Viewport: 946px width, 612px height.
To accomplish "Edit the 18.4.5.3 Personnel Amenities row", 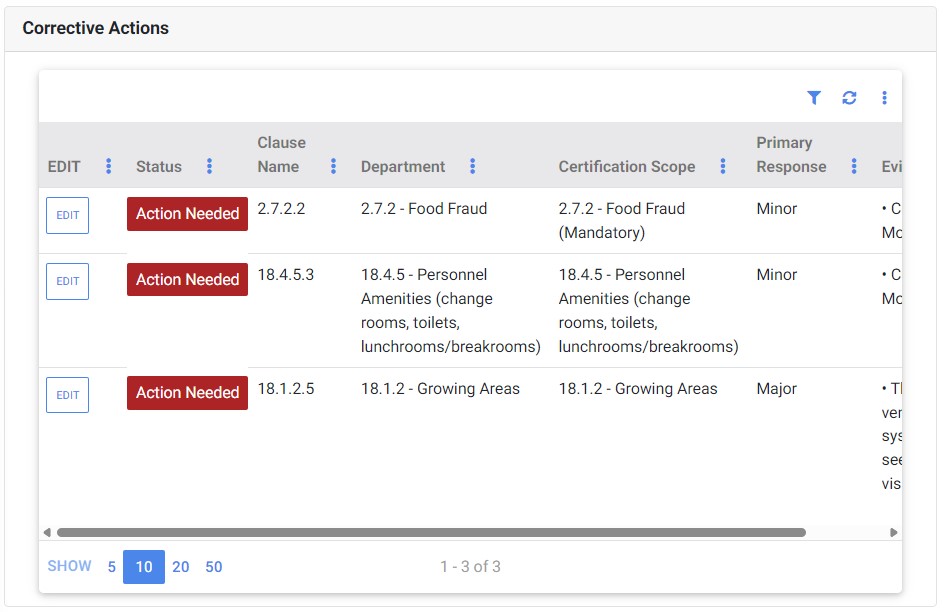I will coord(67,281).
